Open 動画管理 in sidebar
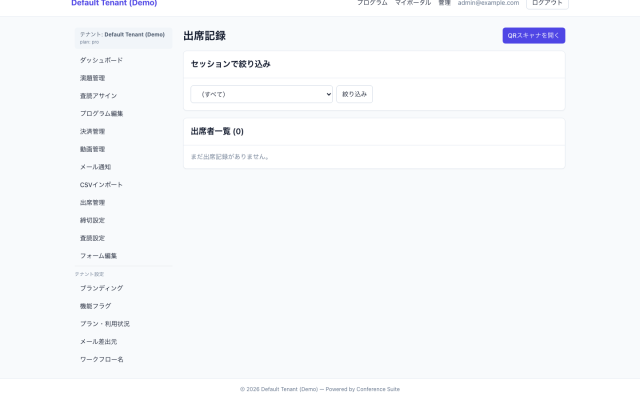 (123, 149)
